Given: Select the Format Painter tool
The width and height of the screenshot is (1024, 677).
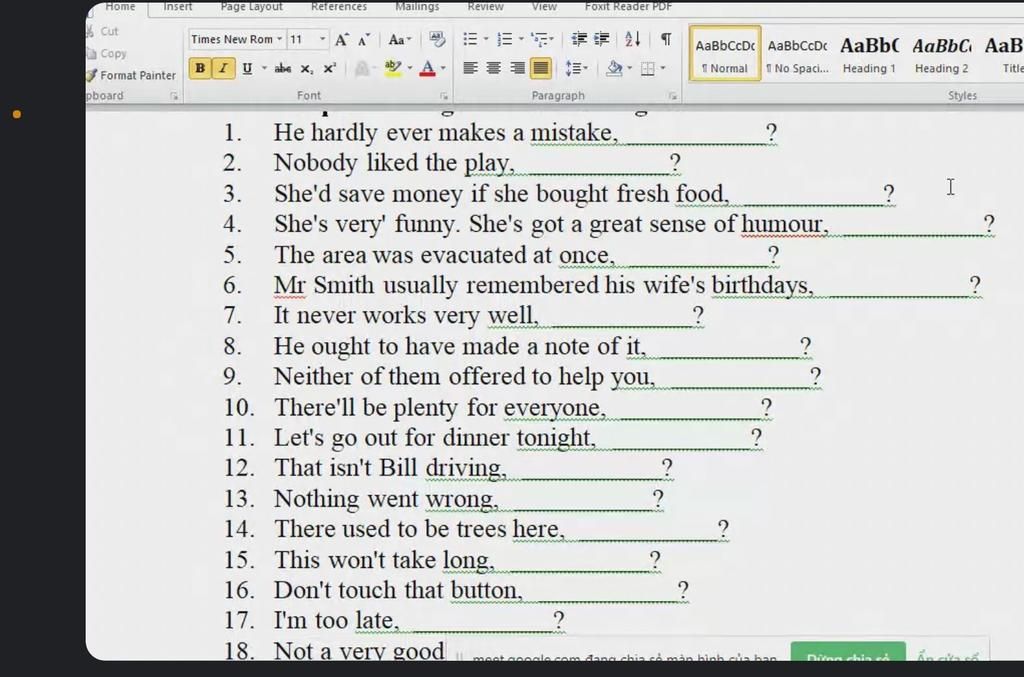Looking at the screenshot, I should [131, 75].
